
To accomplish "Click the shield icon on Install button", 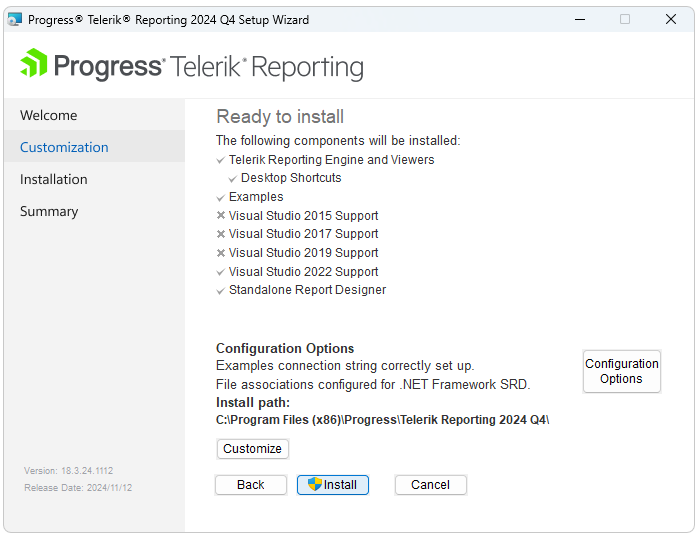I will [315, 484].
